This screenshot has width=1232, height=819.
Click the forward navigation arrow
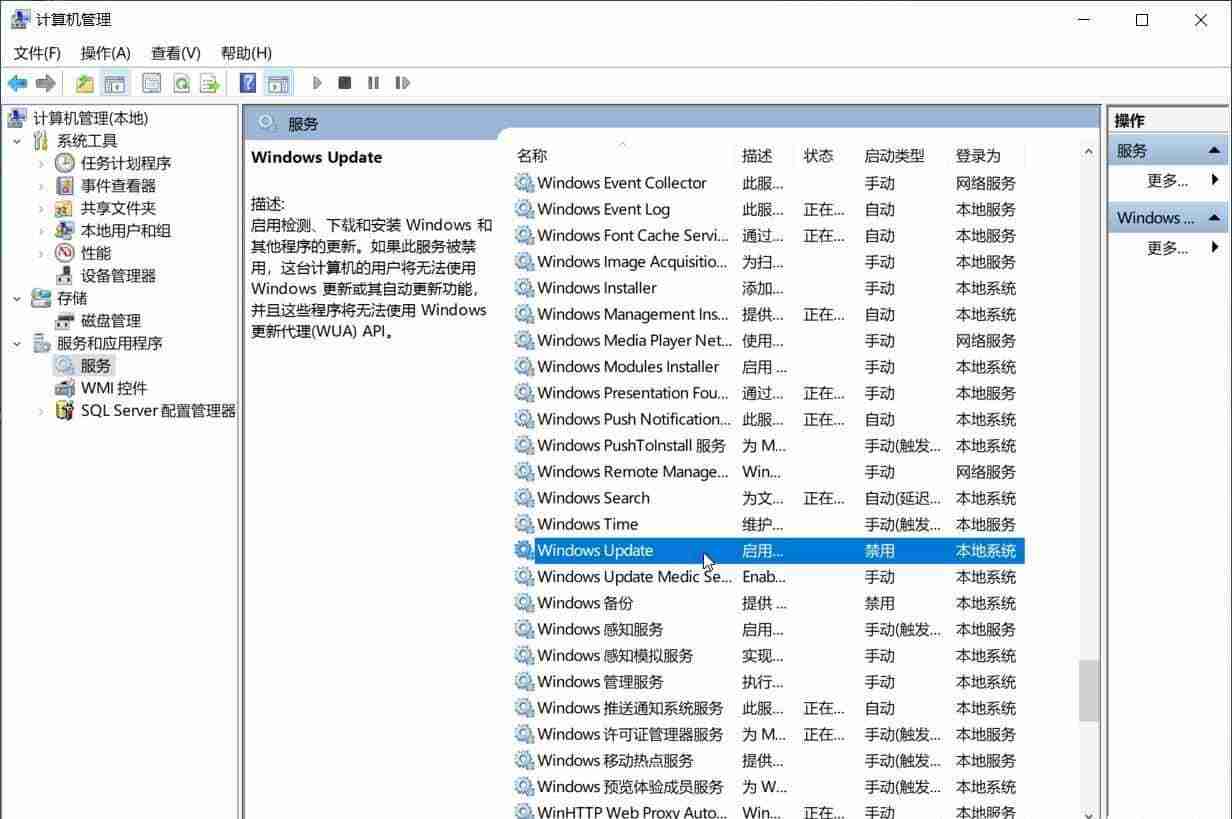(x=45, y=82)
